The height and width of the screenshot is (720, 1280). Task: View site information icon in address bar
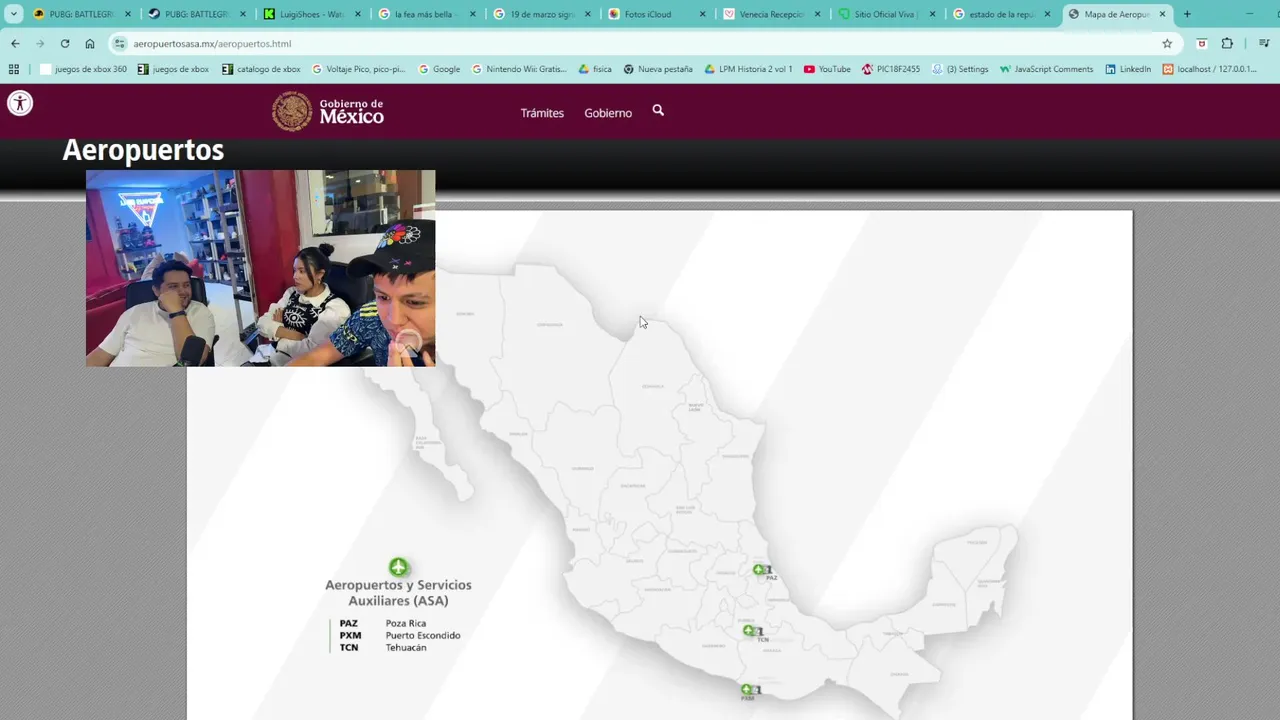(120, 44)
